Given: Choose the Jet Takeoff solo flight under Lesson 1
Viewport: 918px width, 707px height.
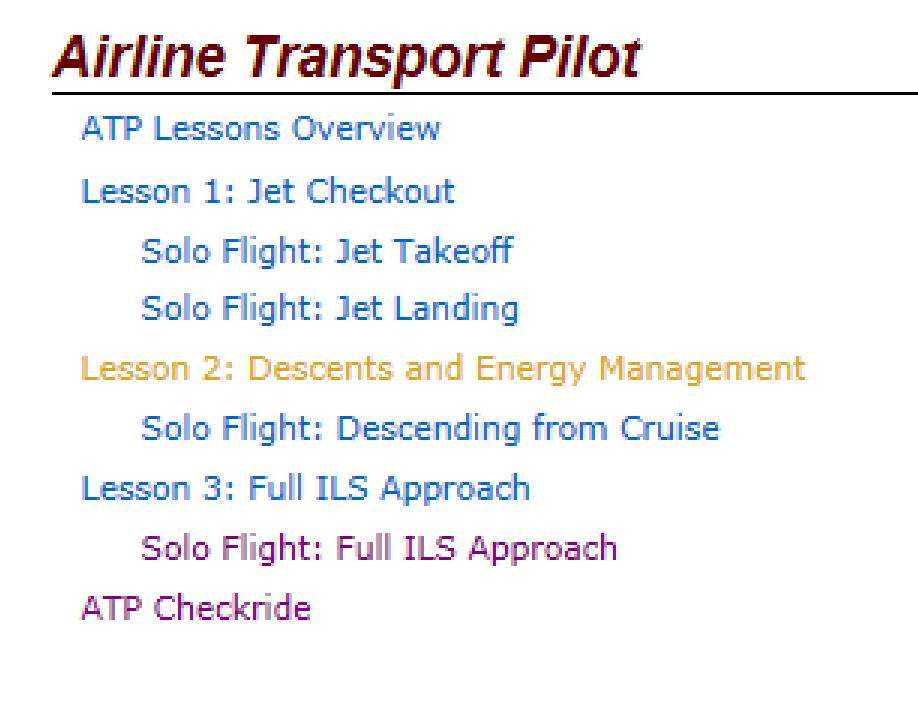Looking at the screenshot, I should [327, 250].
